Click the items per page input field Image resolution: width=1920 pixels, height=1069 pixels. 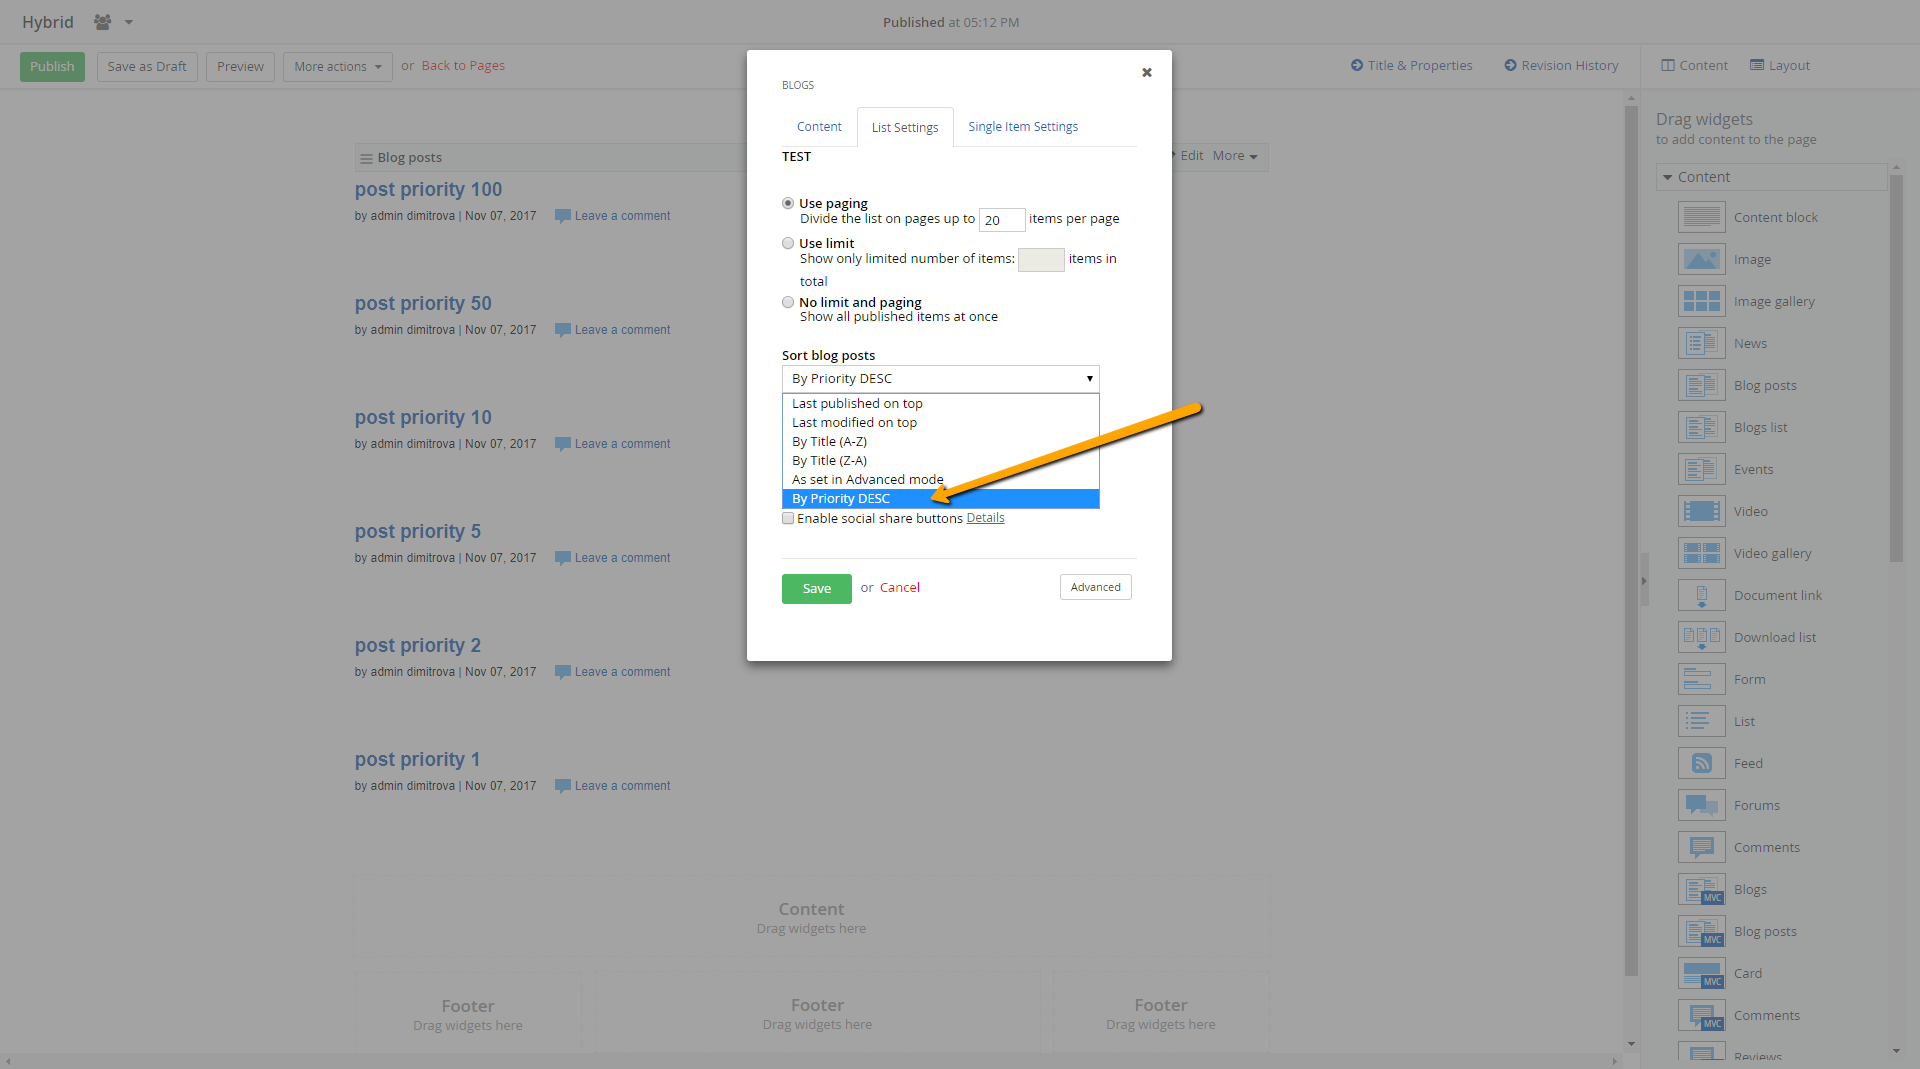(1001, 220)
